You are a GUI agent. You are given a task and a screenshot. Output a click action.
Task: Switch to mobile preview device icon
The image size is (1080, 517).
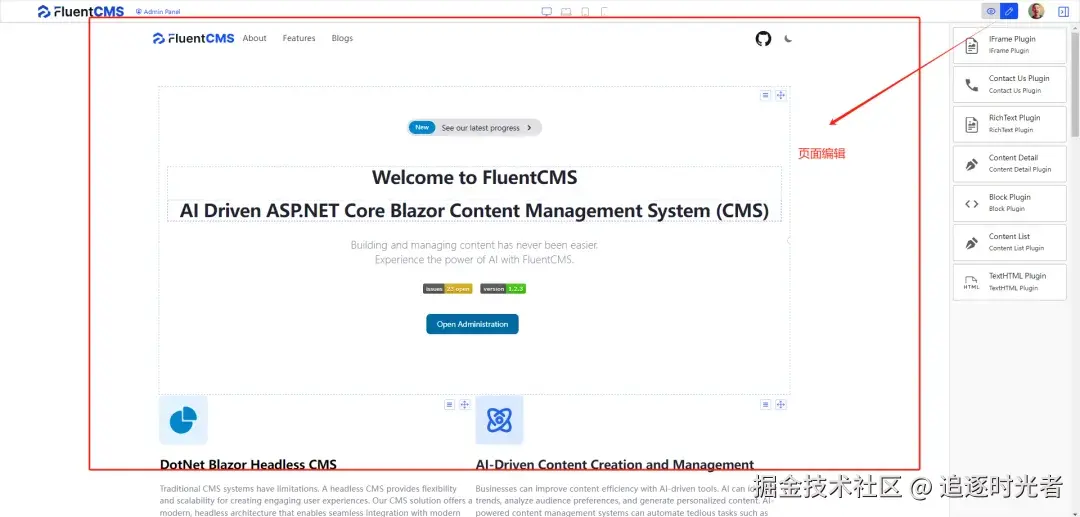point(604,12)
